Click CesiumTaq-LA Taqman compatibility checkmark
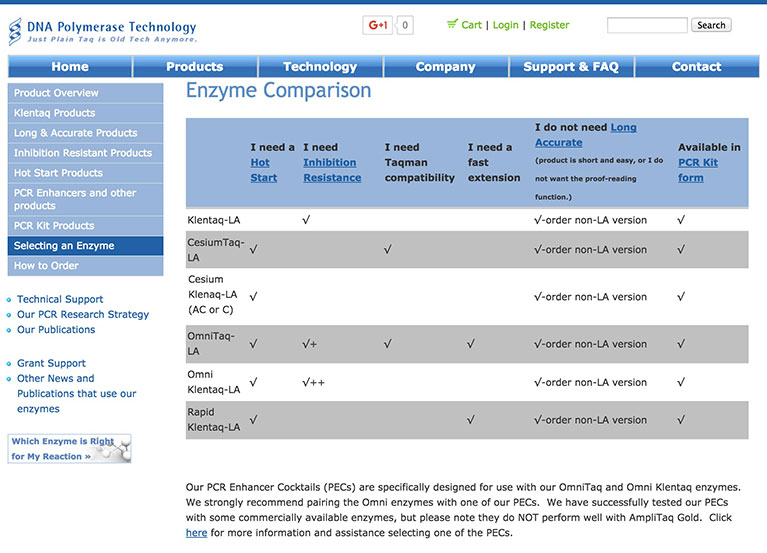This screenshot has height=553, width=767. coord(388,249)
